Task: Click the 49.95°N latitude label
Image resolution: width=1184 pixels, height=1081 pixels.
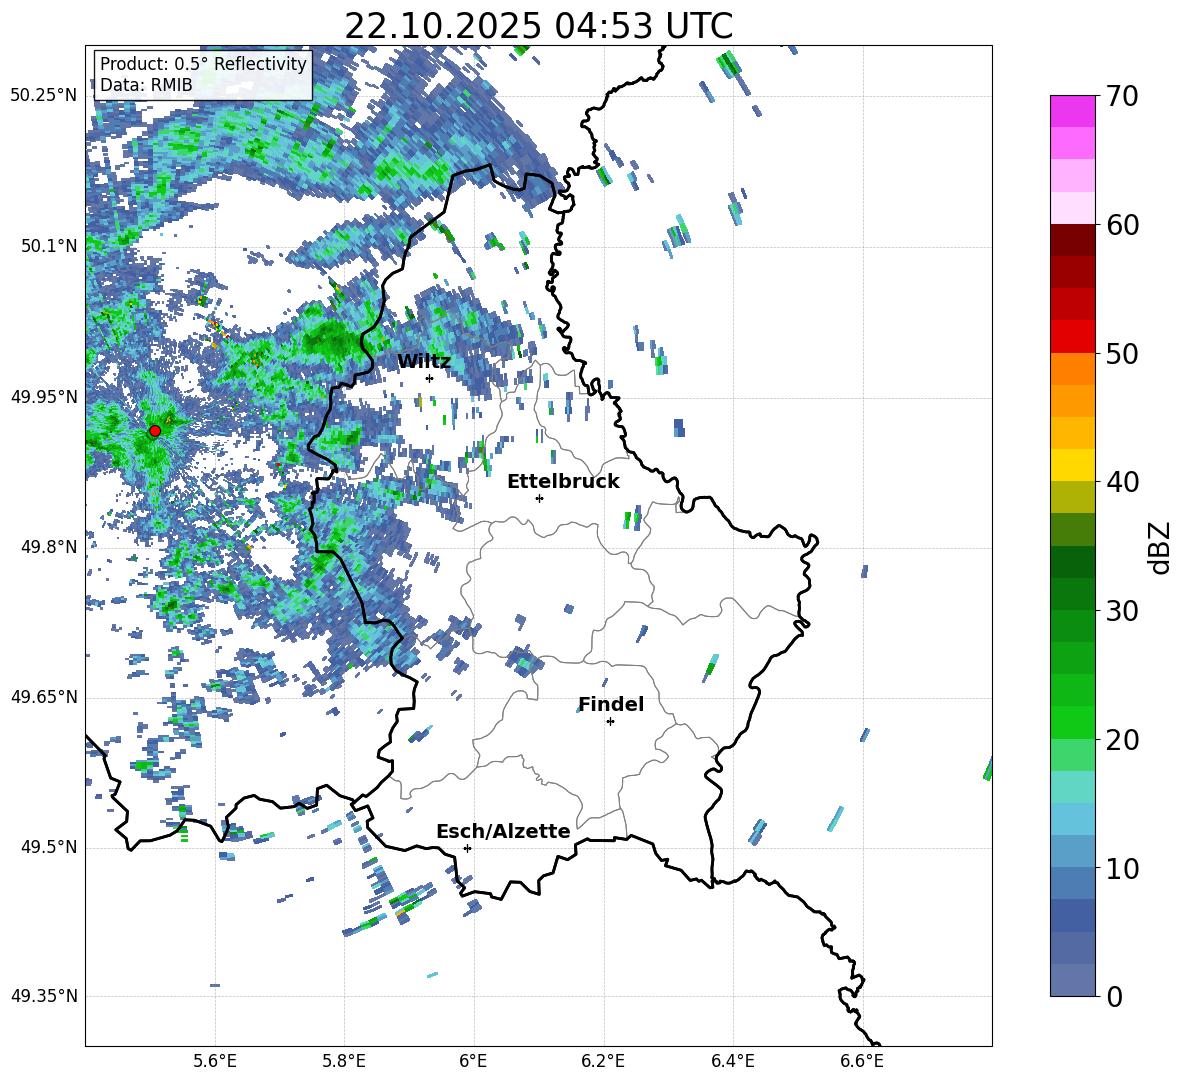Action: coord(44,396)
